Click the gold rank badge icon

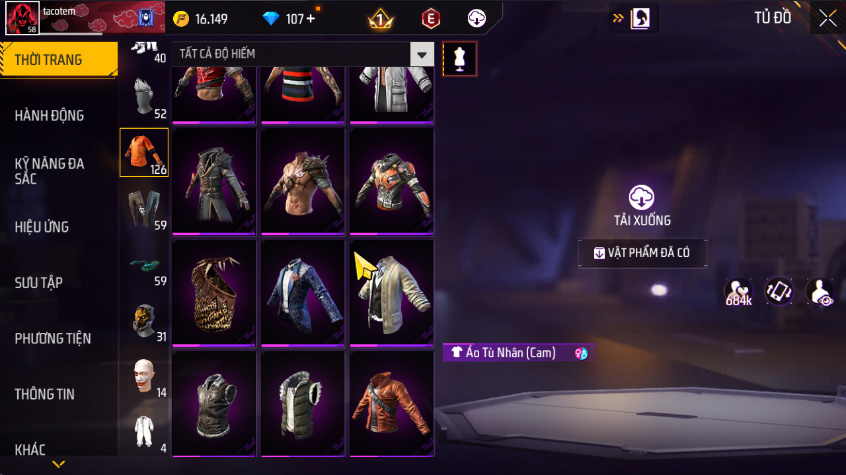pos(380,19)
